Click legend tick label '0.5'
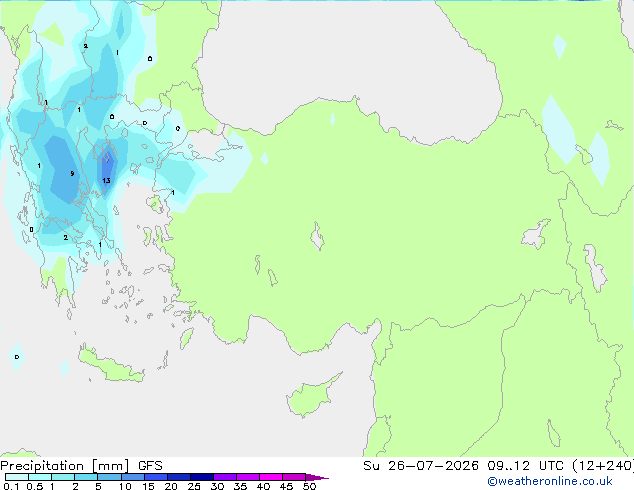Viewport: 634px width, 490px height. click(34, 486)
